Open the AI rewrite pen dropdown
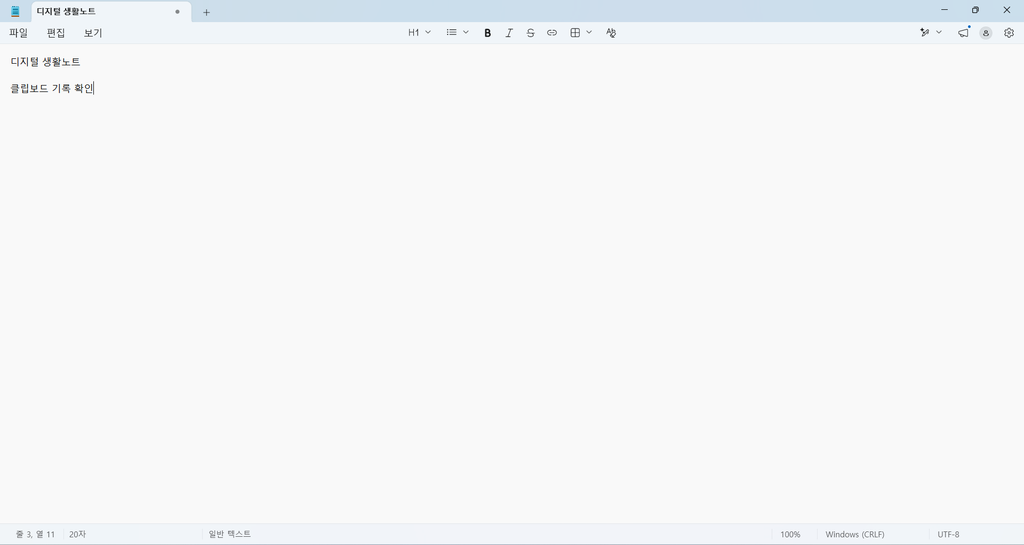 (931, 33)
